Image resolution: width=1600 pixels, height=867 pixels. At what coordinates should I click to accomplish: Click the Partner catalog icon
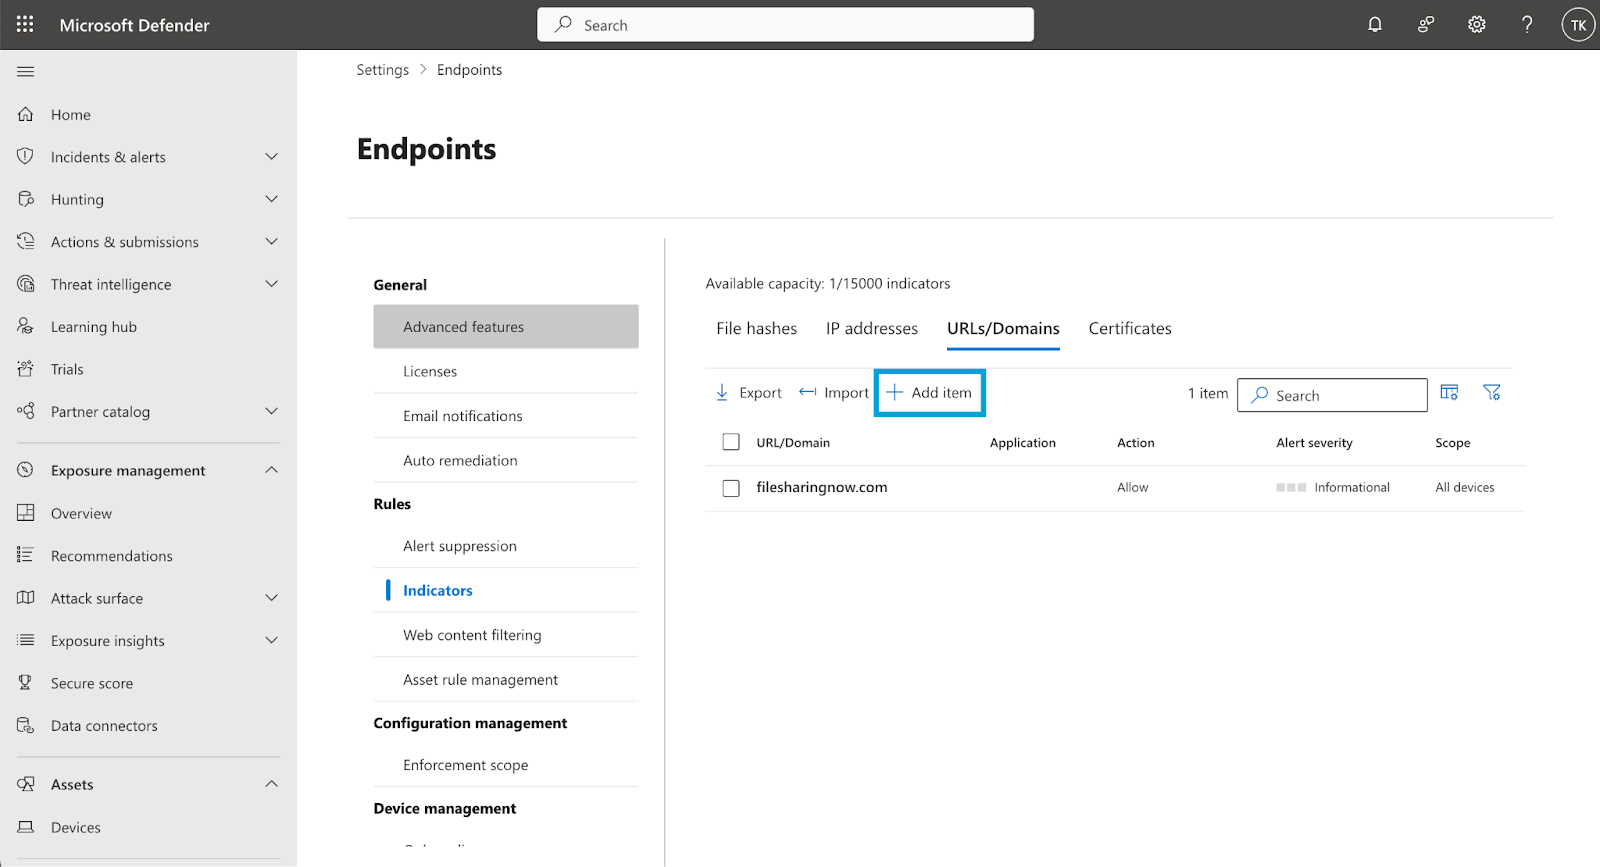click(26, 411)
